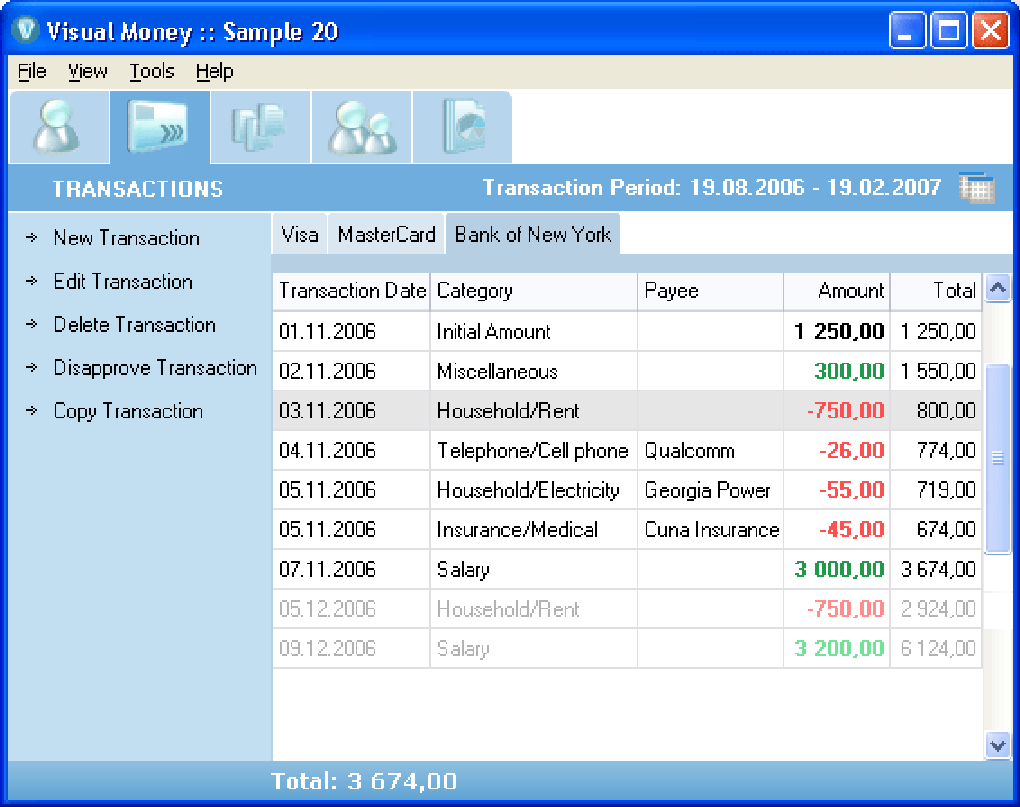Click the New Transaction command
The width and height of the screenshot is (1020, 807).
126,238
